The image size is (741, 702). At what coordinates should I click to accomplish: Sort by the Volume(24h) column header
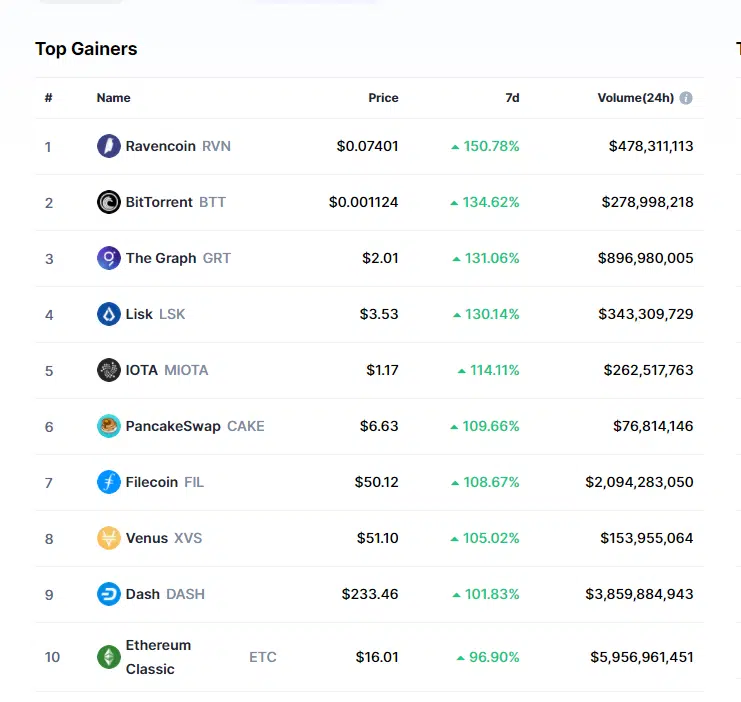pos(635,98)
